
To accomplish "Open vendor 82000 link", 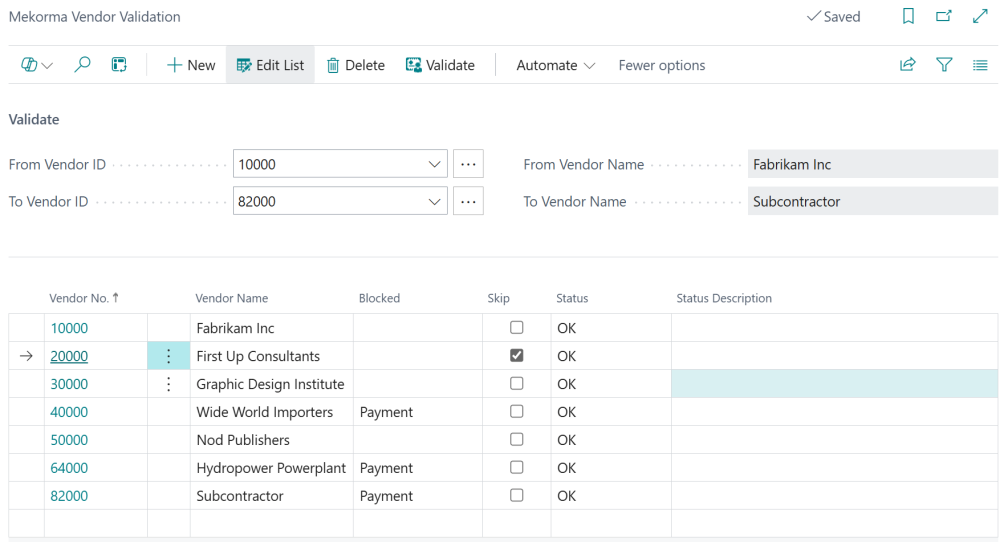I will coord(69,496).
